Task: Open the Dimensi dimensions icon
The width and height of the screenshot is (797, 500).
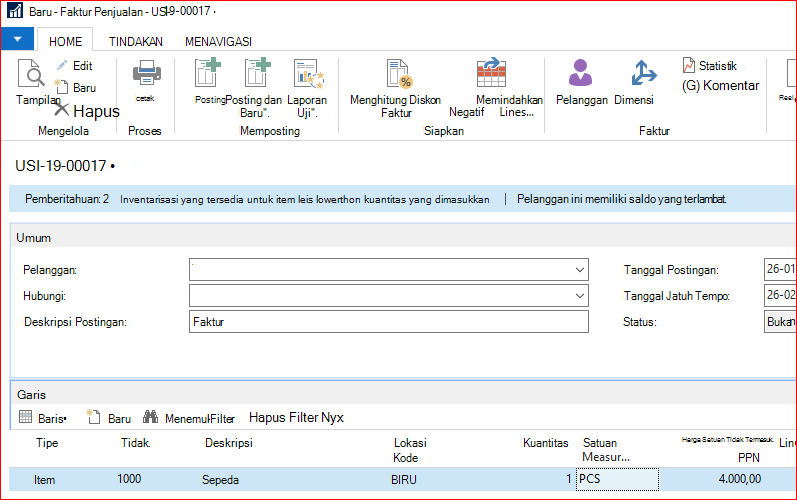Action: point(643,73)
